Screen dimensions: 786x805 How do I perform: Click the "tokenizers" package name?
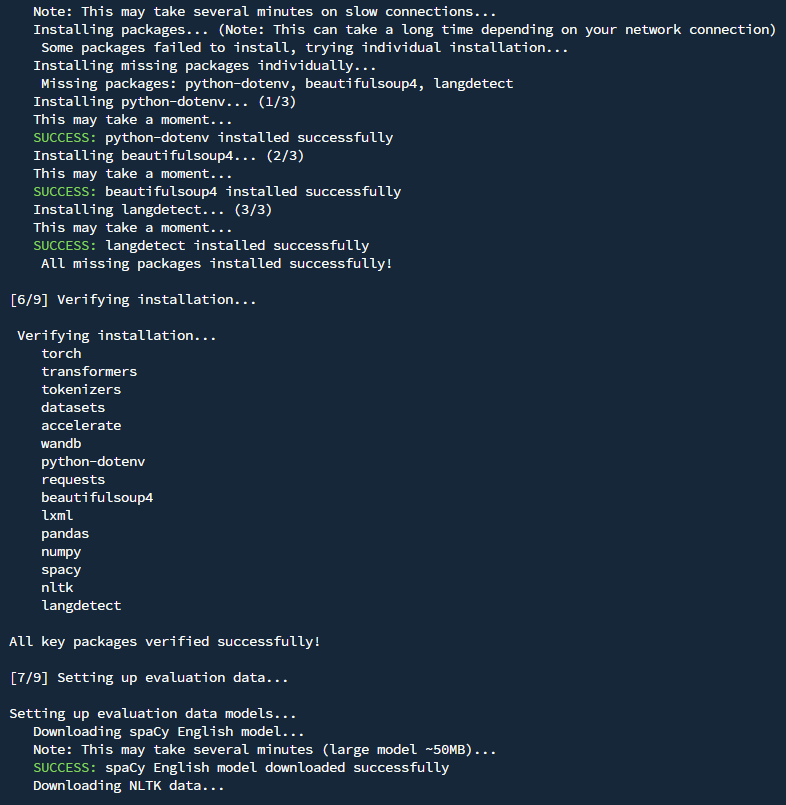click(81, 390)
